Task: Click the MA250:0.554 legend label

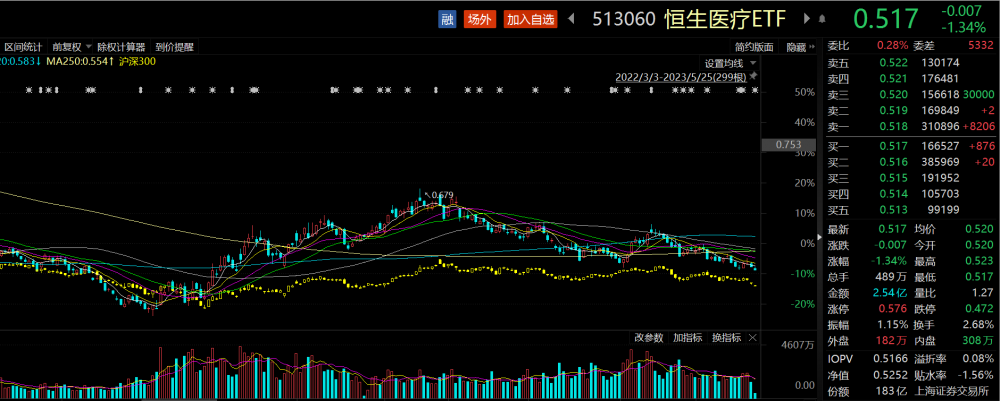Action: pos(79,61)
